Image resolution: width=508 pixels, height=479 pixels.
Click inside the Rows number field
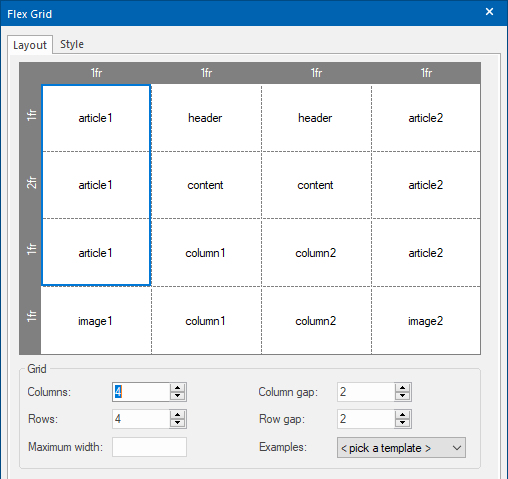(x=141, y=419)
